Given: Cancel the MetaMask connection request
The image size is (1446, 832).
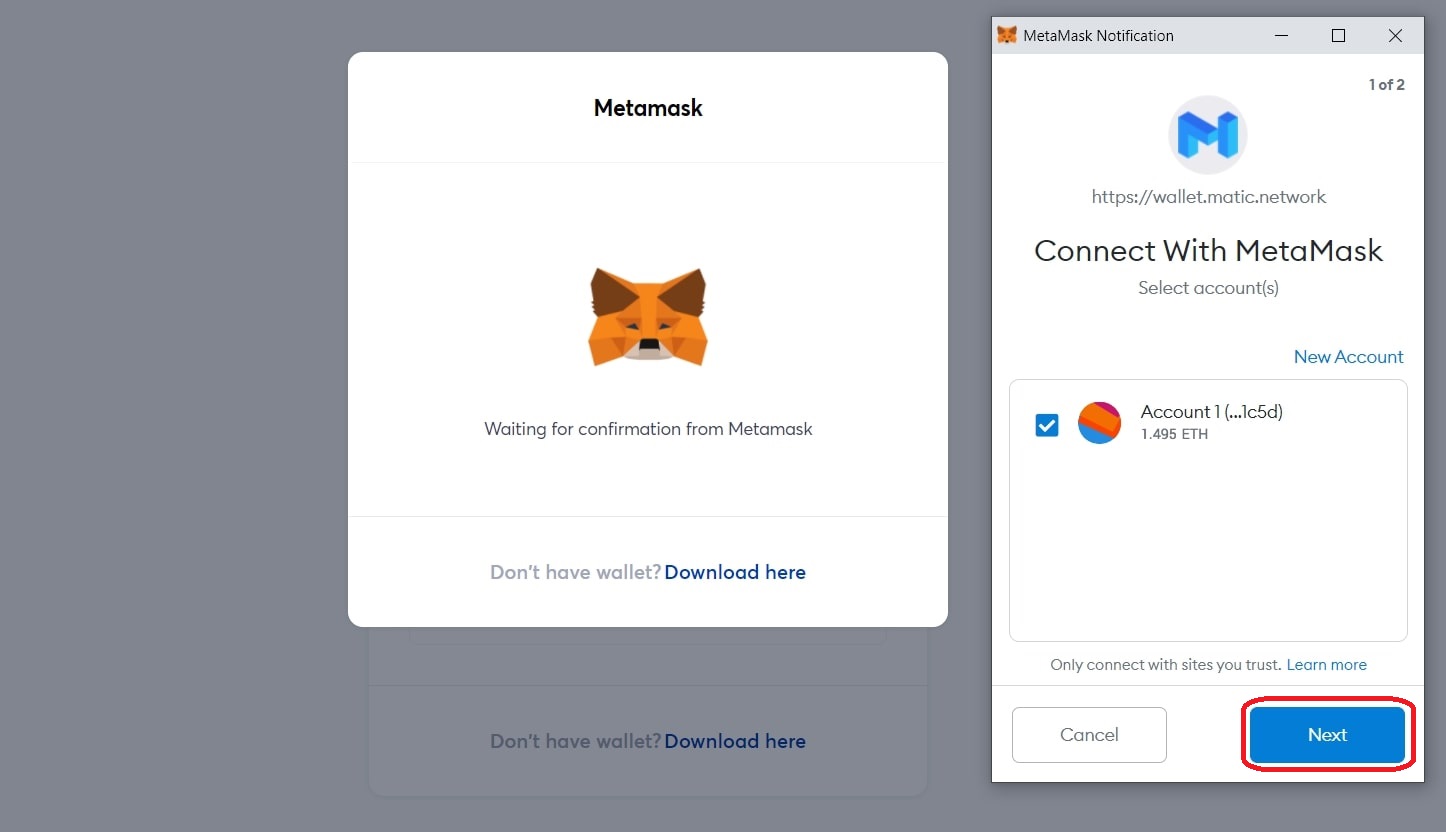Looking at the screenshot, I should coord(1089,734).
